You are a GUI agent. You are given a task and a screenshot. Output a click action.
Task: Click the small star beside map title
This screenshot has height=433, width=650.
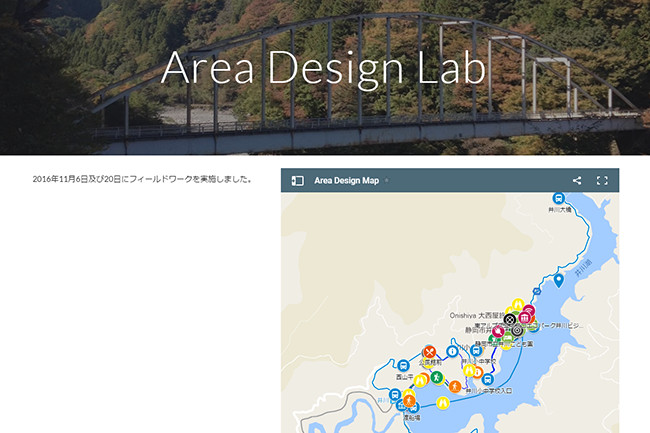(x=387, y=181)
